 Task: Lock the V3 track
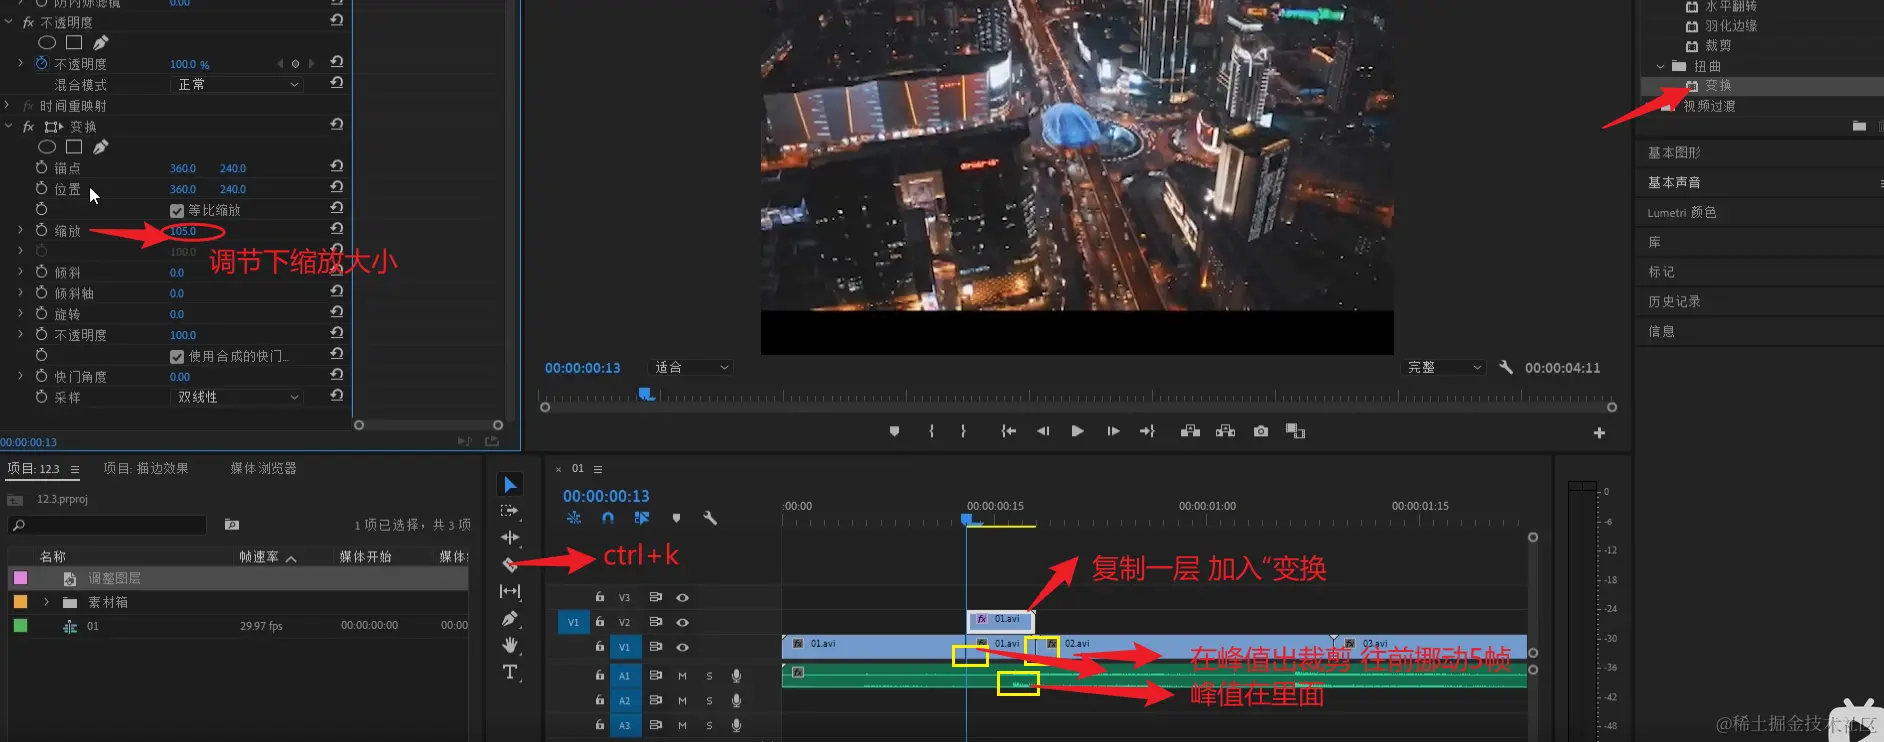tap(600, 597)
